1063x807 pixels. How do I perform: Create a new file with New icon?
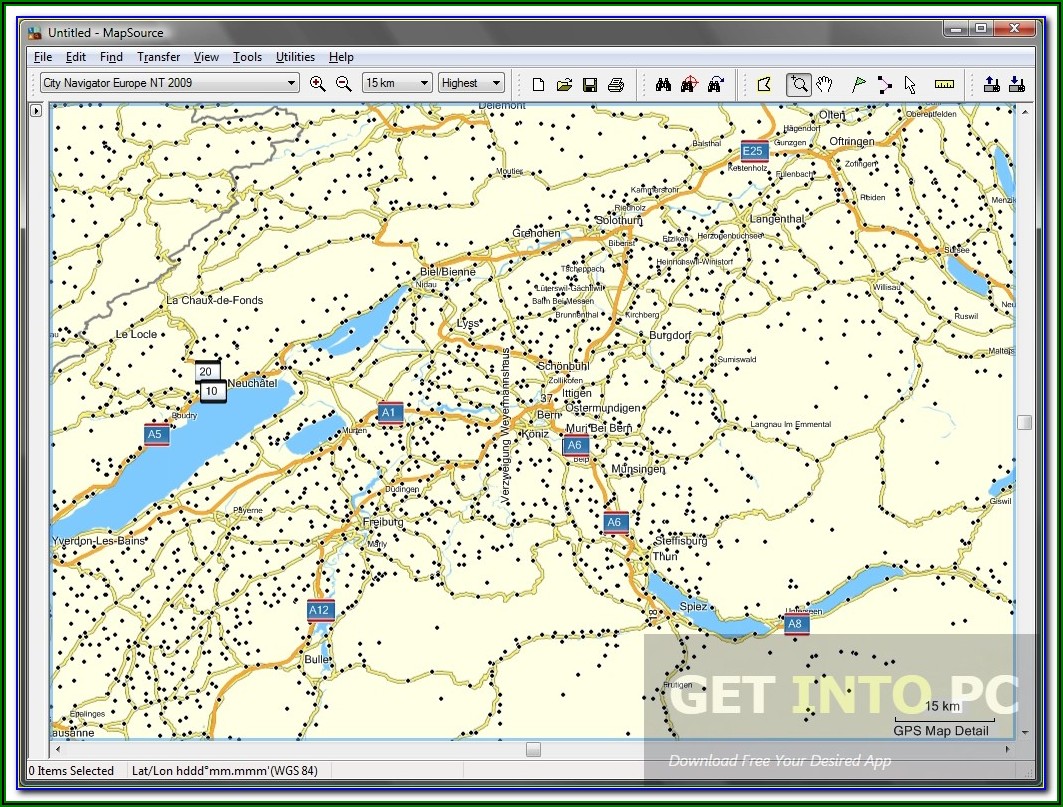[538, 84]
